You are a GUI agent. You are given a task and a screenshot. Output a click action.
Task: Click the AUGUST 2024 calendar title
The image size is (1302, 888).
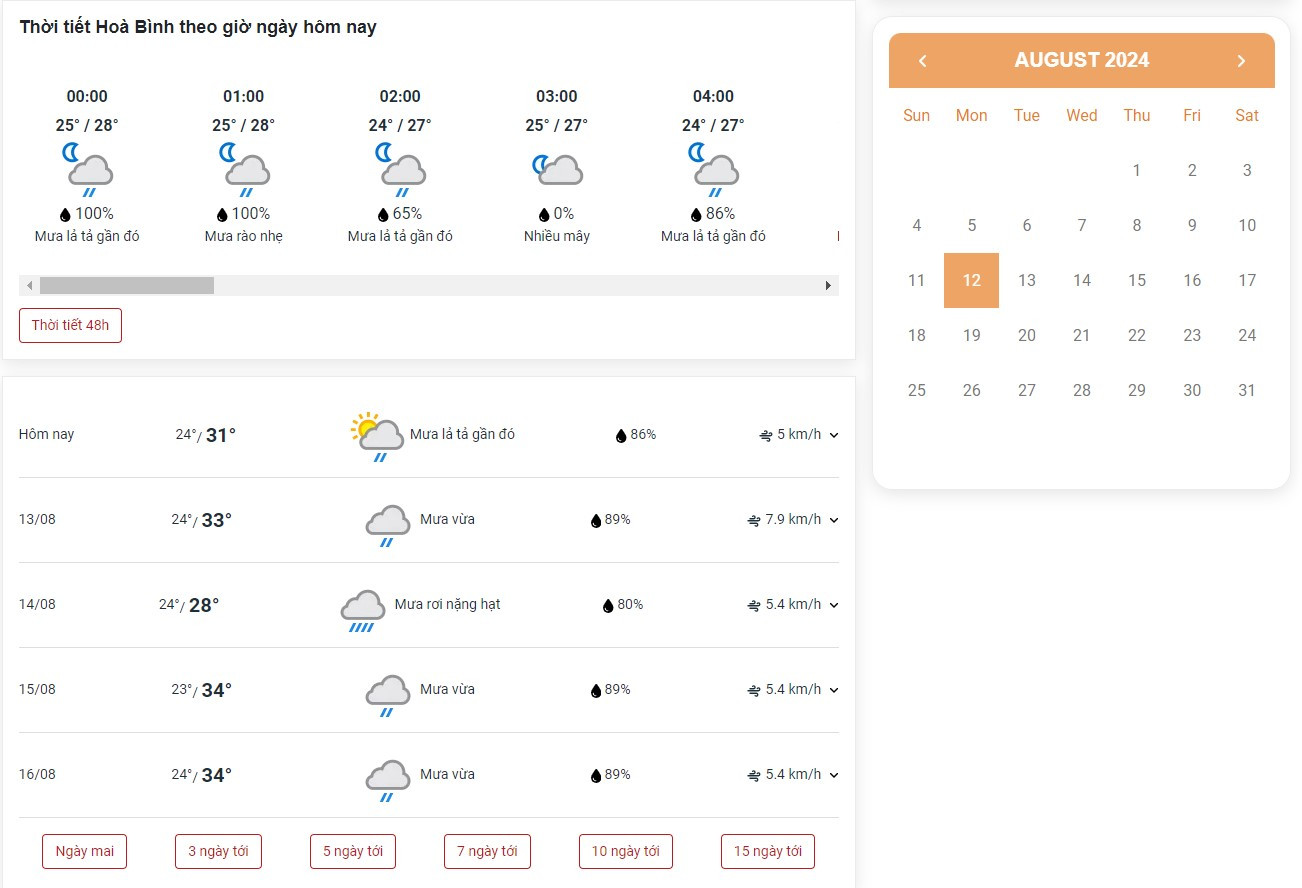click(1082, 60)
